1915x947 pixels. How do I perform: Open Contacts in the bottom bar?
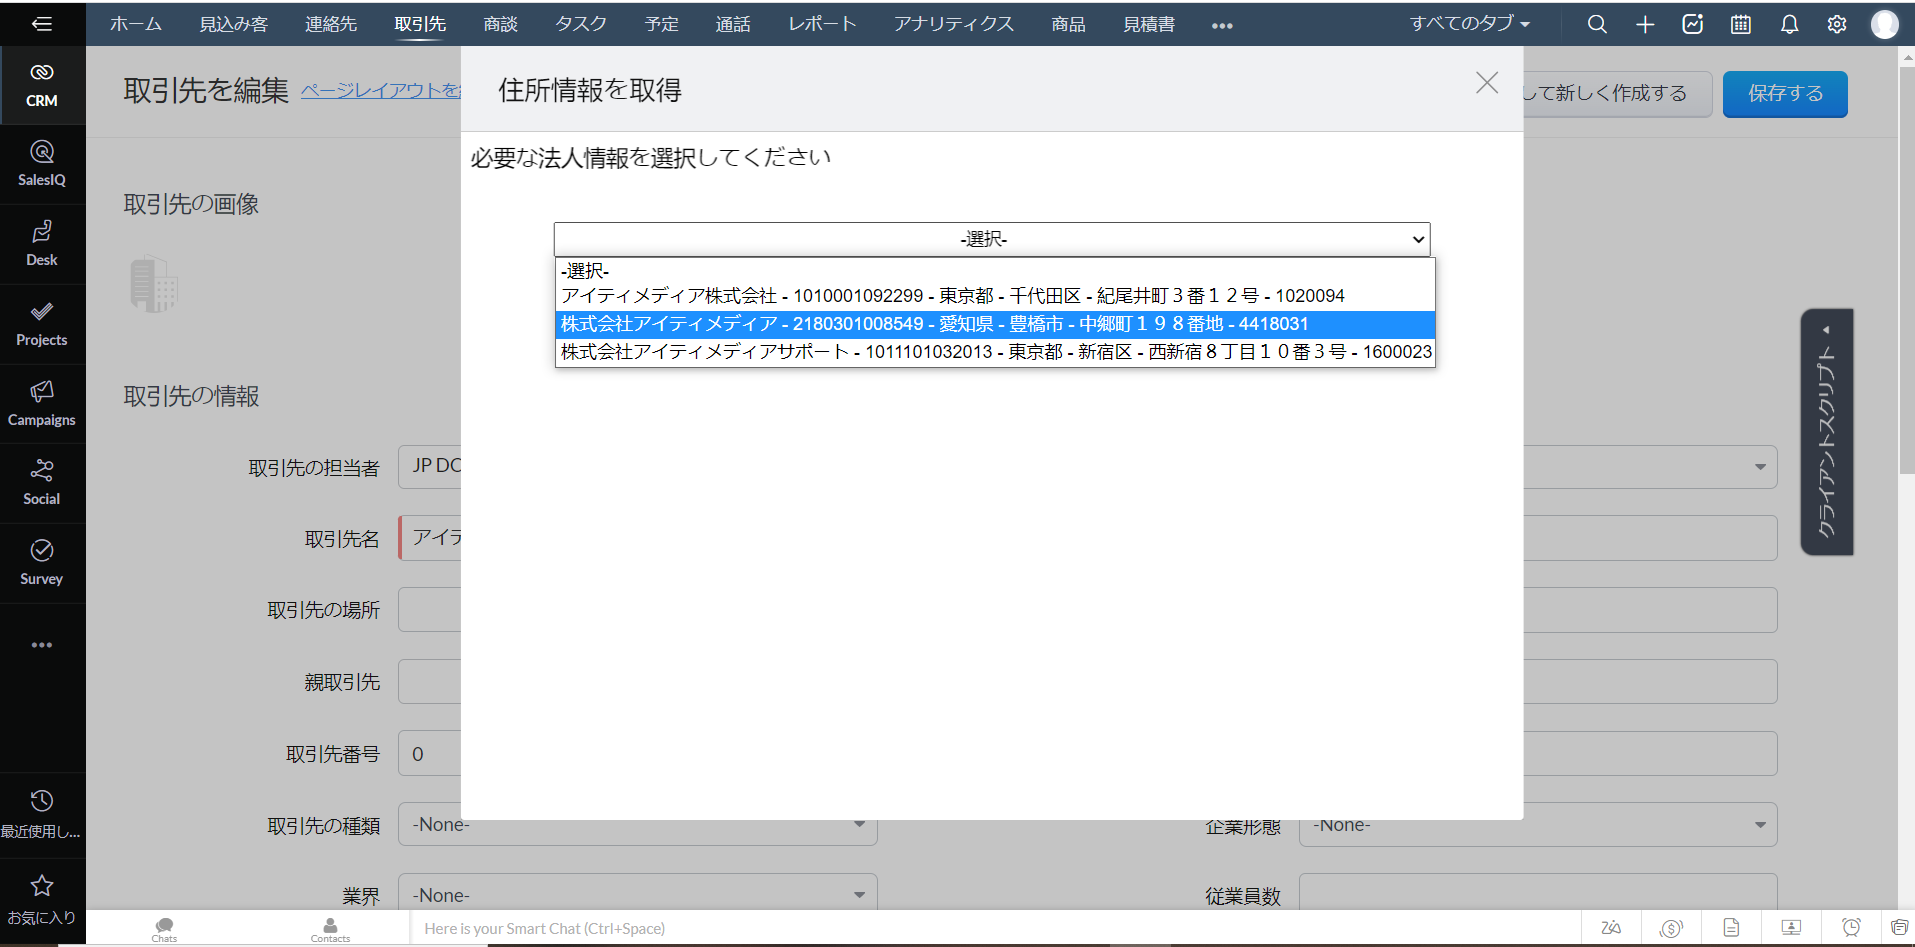pos(330,929)
